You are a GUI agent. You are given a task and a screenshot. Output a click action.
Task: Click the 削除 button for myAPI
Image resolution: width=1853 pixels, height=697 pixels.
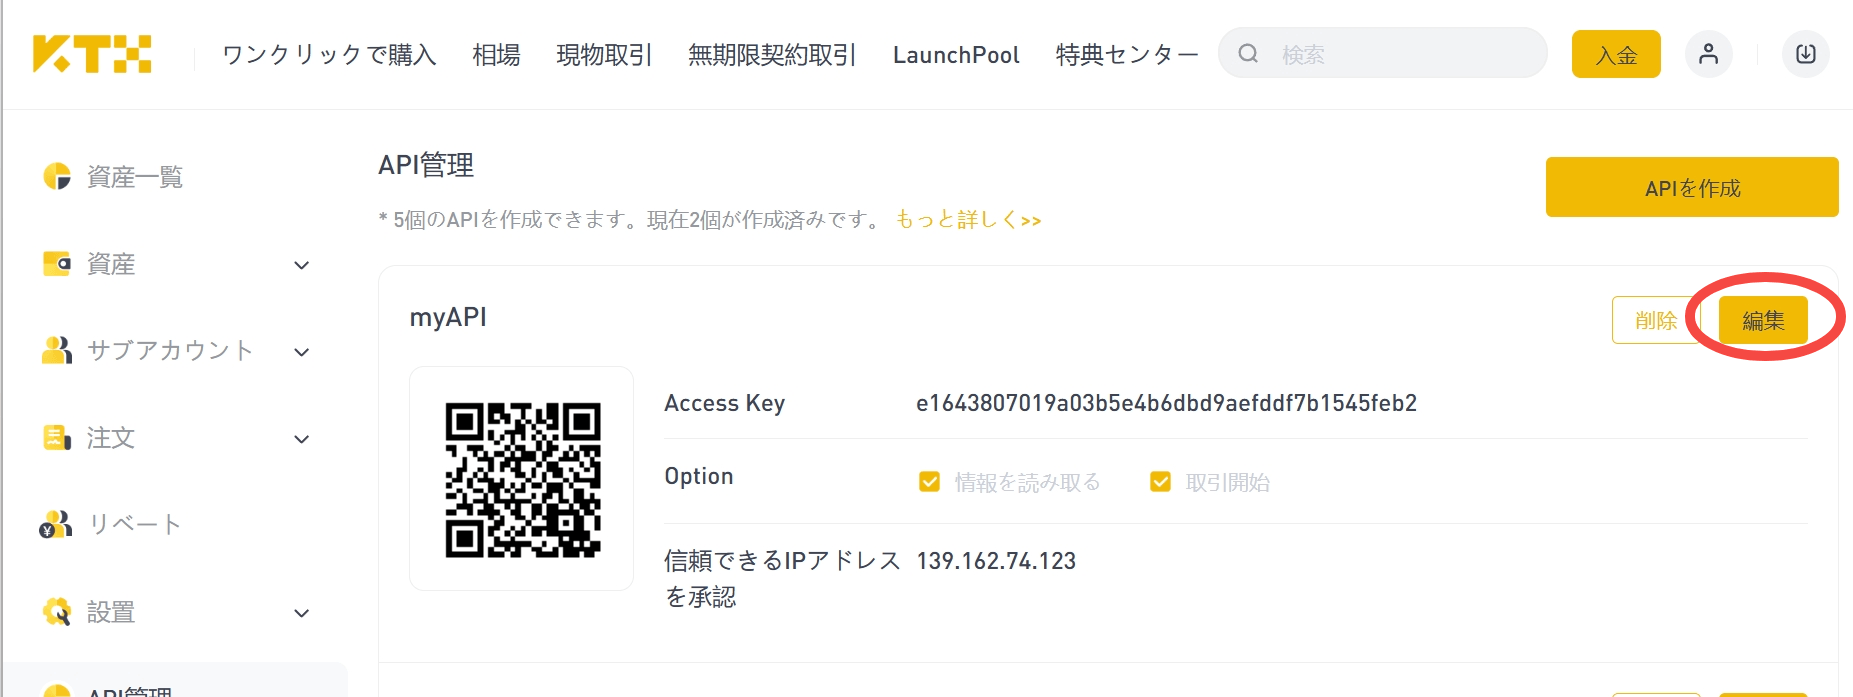point(1656,320)
